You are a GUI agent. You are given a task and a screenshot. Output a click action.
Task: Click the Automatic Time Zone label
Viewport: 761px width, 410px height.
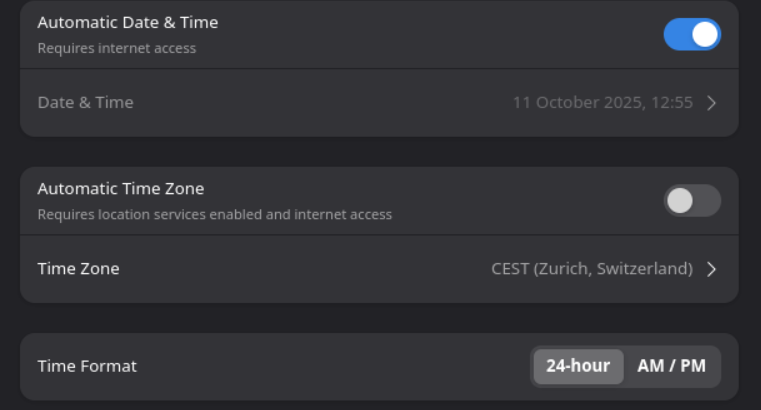point(120,188)
